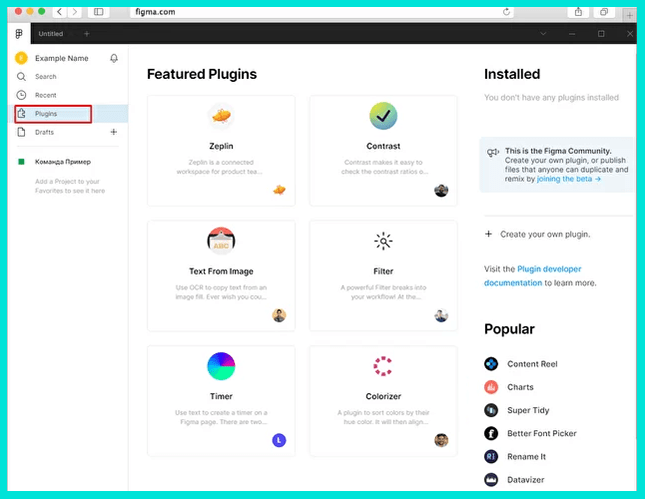Click the Zeplin author avatar
This screenshot has height=499, width=645.
point(279,190)
